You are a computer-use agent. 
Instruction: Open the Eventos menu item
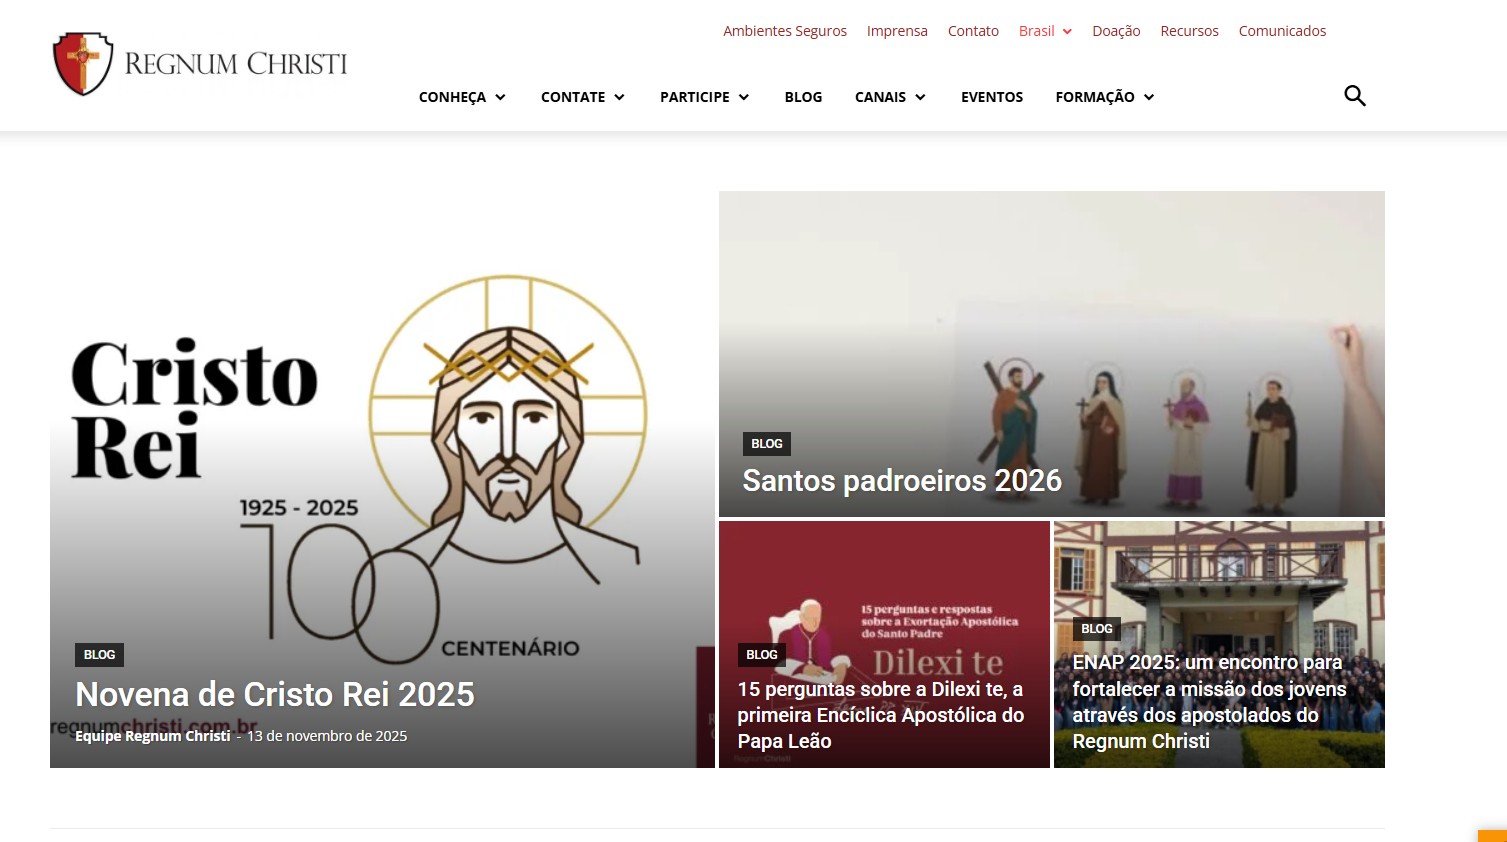[x=991, y=97]
